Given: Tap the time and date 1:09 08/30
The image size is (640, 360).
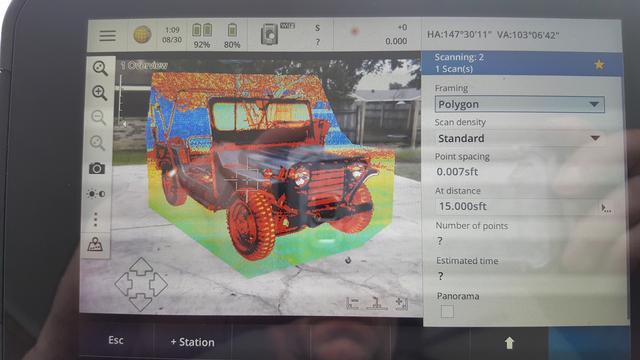Looking at the screenshot, I should click(172, 35).
